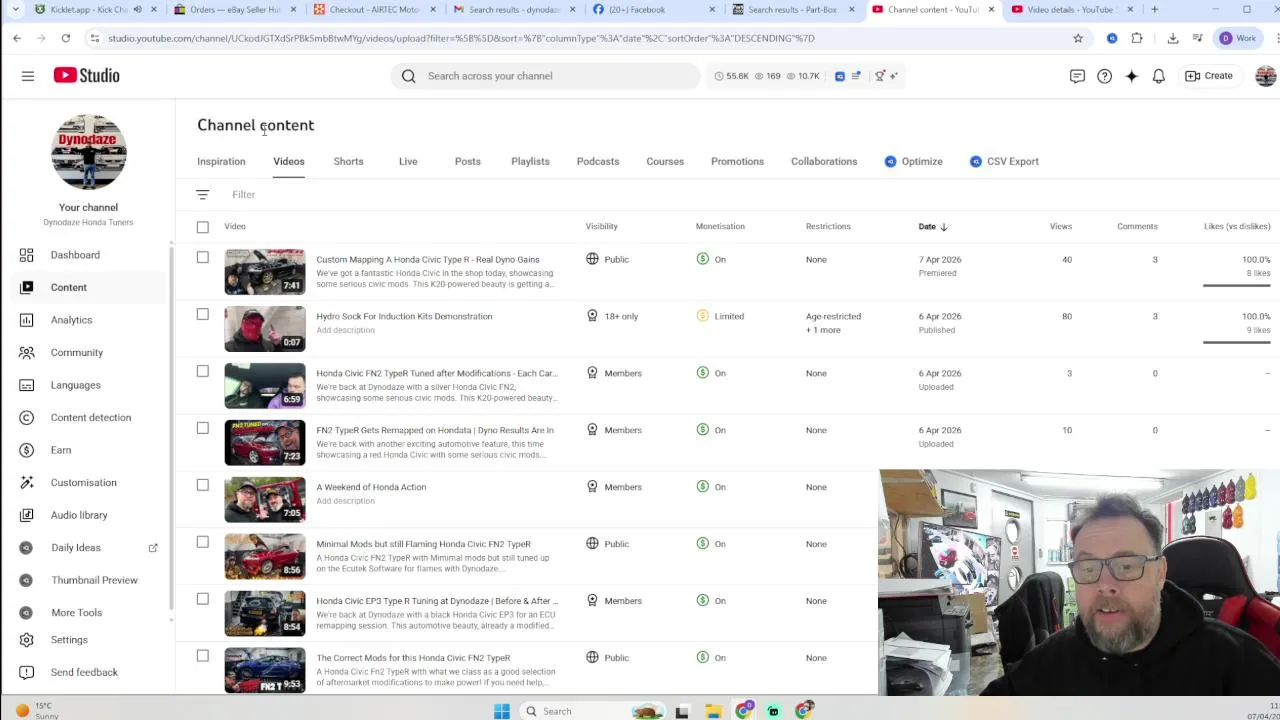
Task: Select the Hydro Sock video checkbox
Action: coord(203,315)
